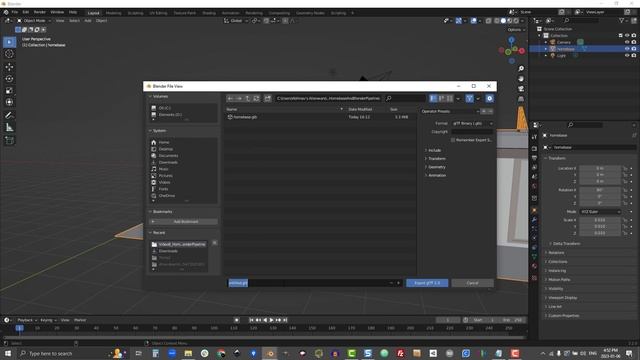Screen dimensions: 640x360
Task: Open the File menu
Action: [15, 12]
